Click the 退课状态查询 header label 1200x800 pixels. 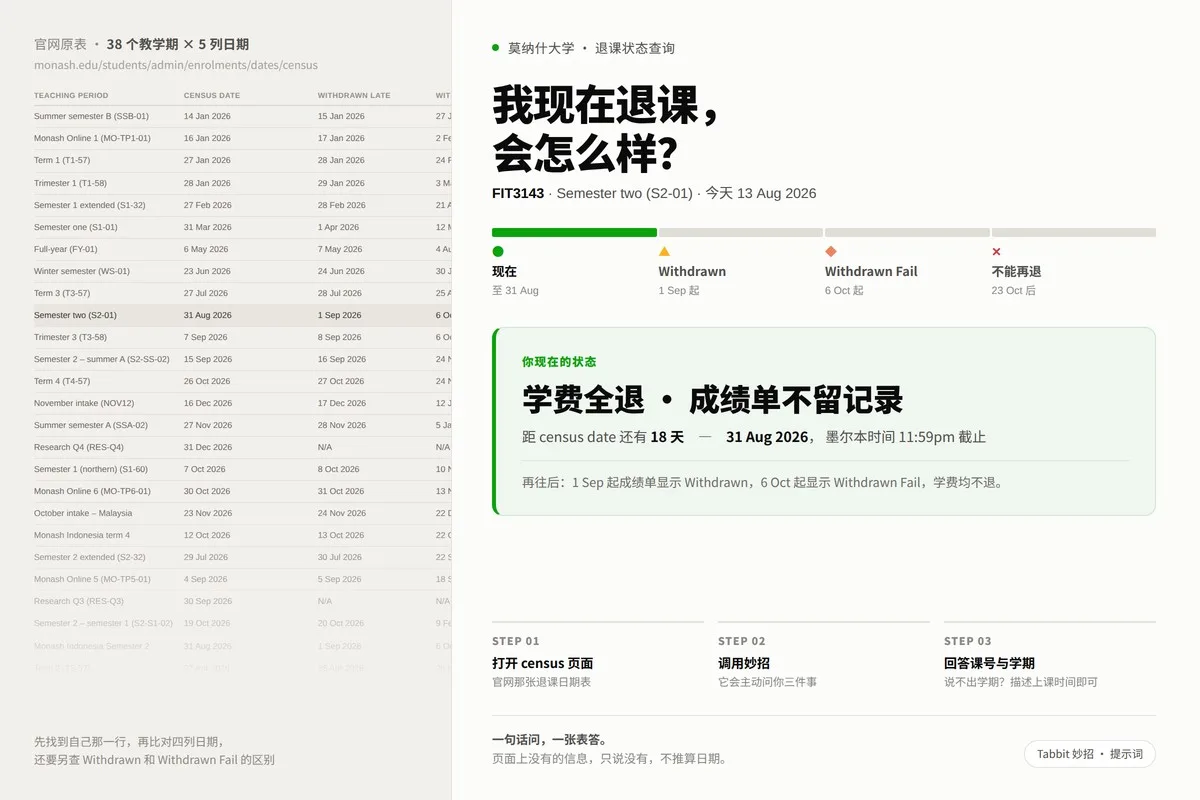click(635, 48)
